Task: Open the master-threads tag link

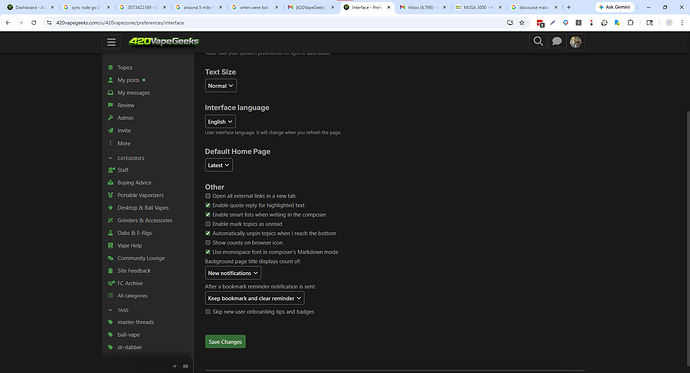Action: (136, 322)
